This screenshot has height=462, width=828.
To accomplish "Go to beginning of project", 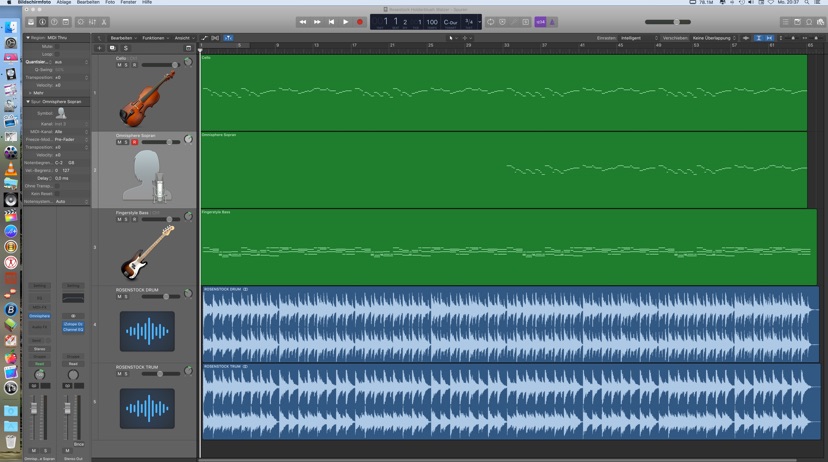I will (x=331, y=22).
